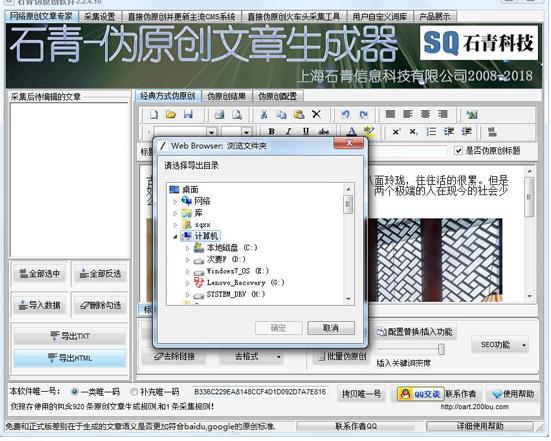Apply superscript formatting
The width and height of the screenshot is (551, 441).
pos(396,132)
